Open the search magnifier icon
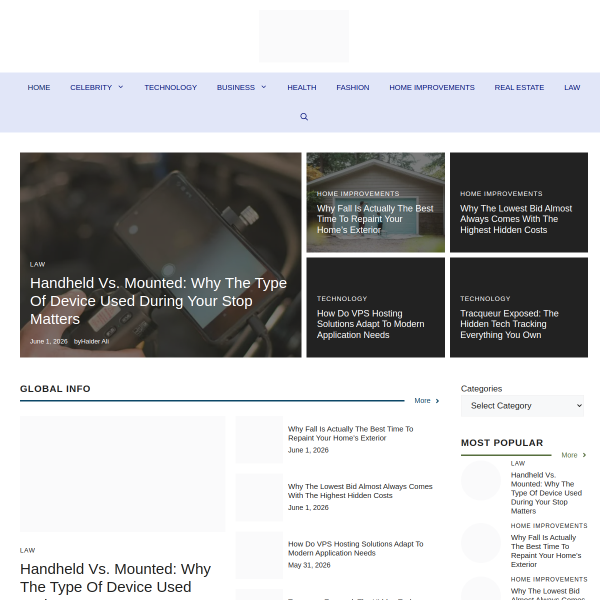600x600 pixels. 304,117
